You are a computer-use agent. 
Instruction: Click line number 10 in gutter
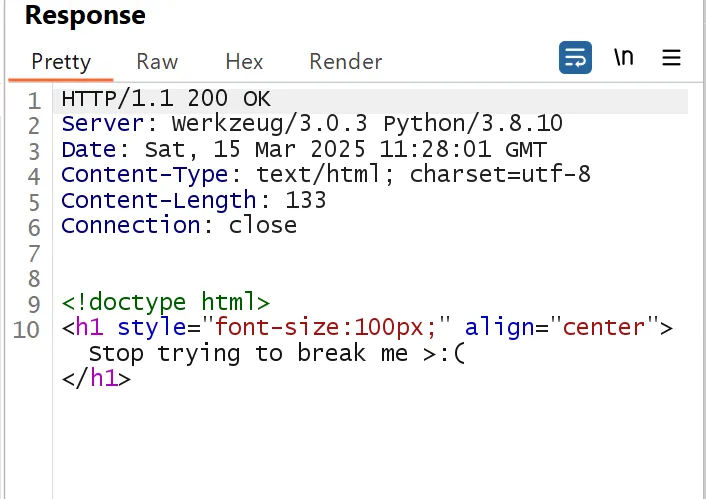[27, 328]
